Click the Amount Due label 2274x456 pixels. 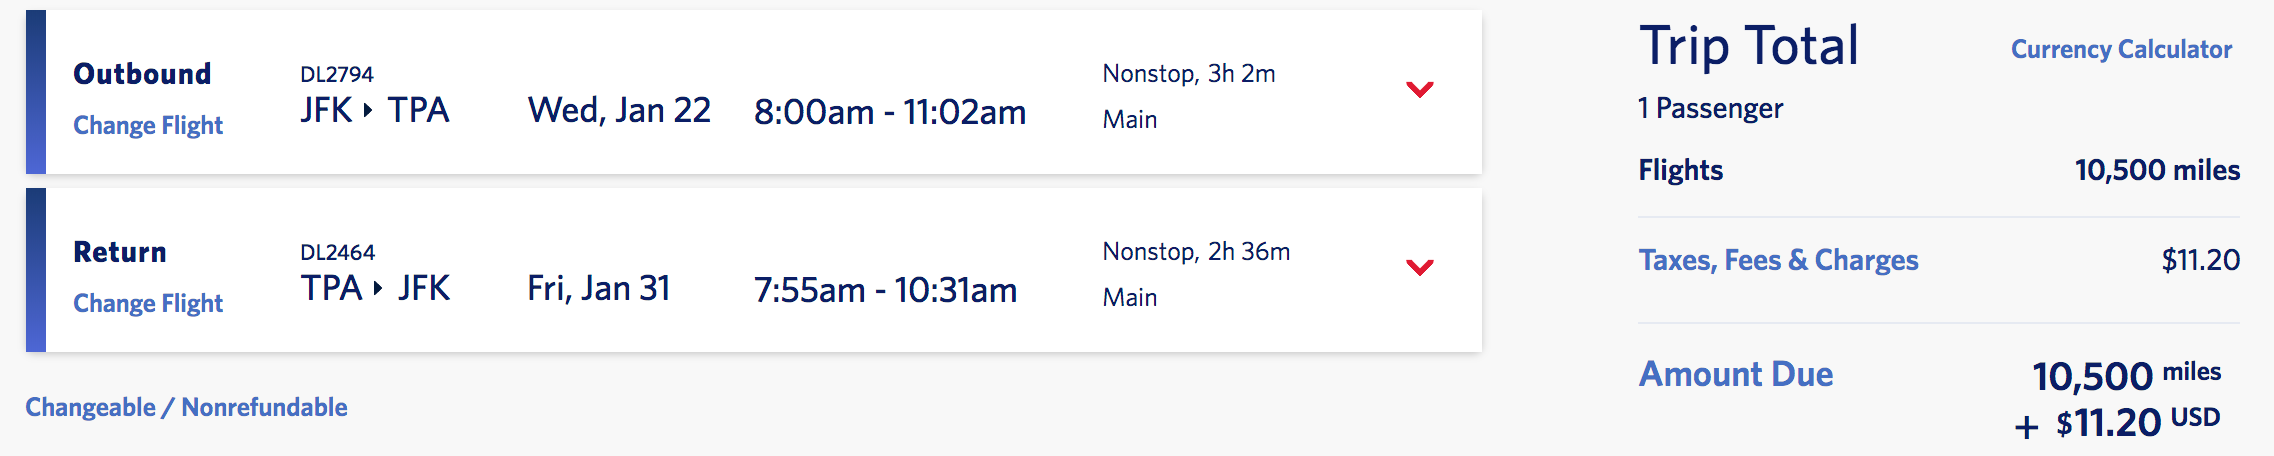coord(1736,375)
